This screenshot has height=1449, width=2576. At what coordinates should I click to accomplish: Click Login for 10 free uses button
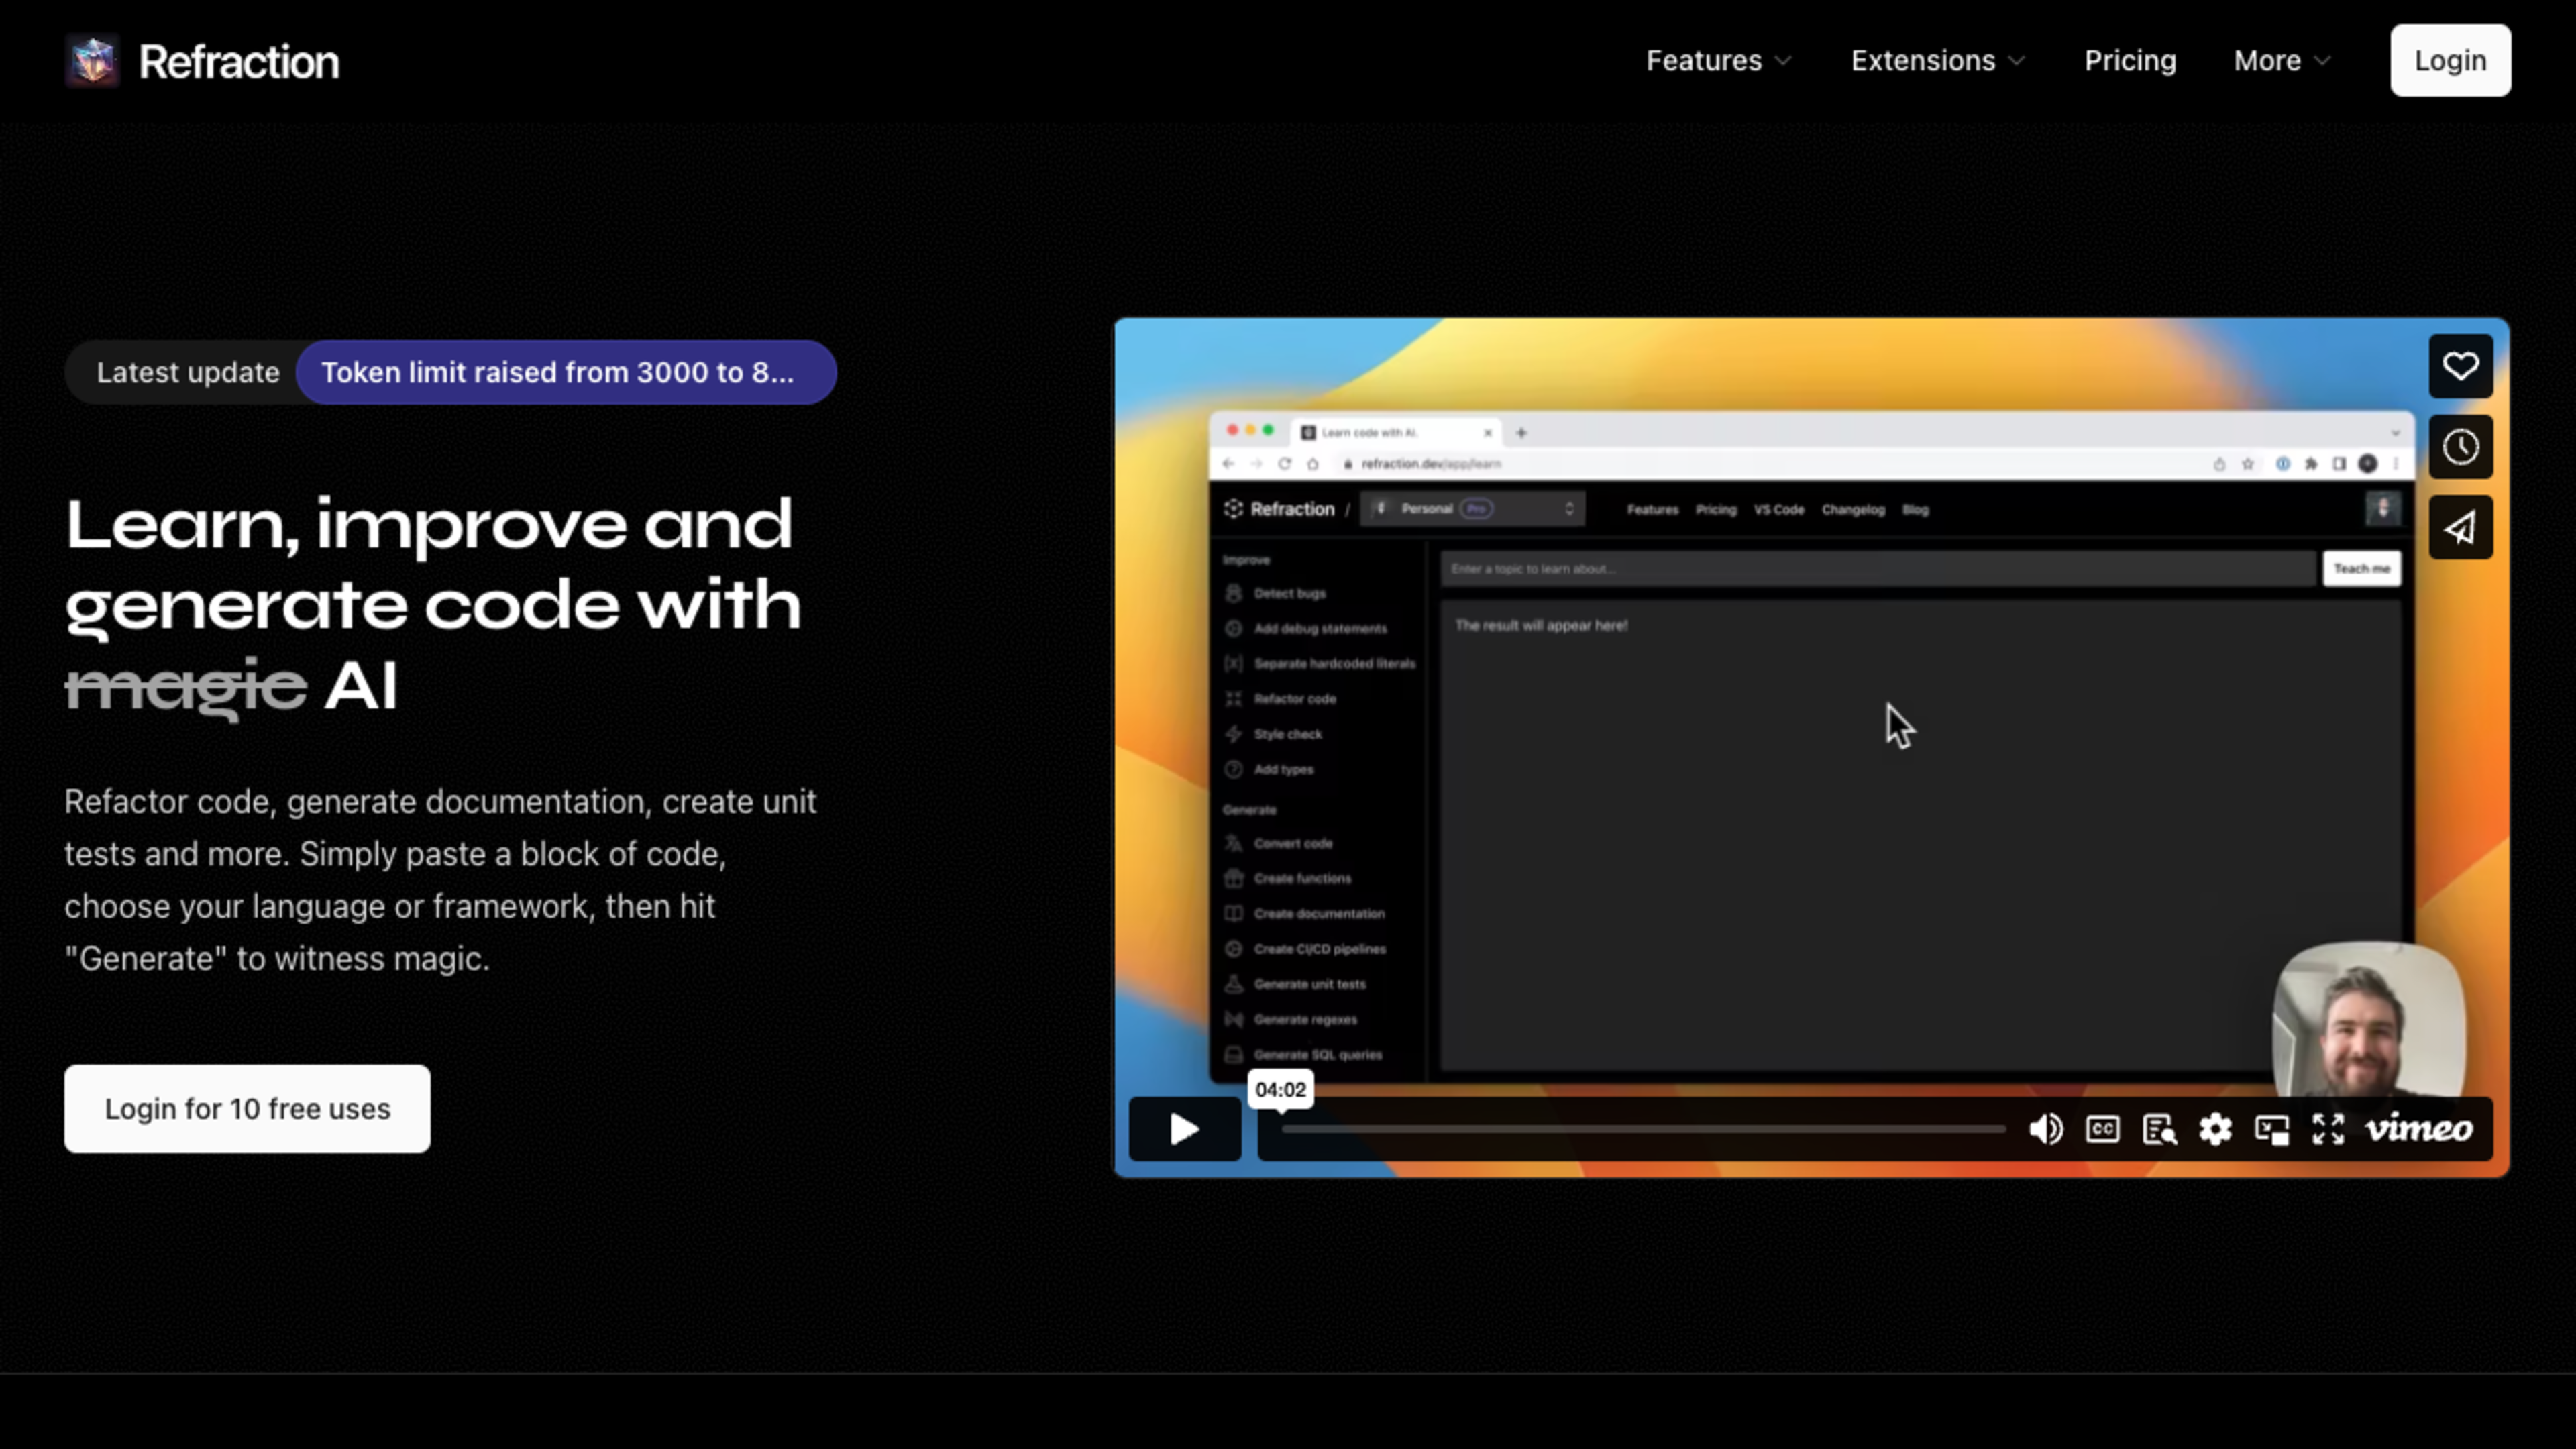coord(248,1108)
